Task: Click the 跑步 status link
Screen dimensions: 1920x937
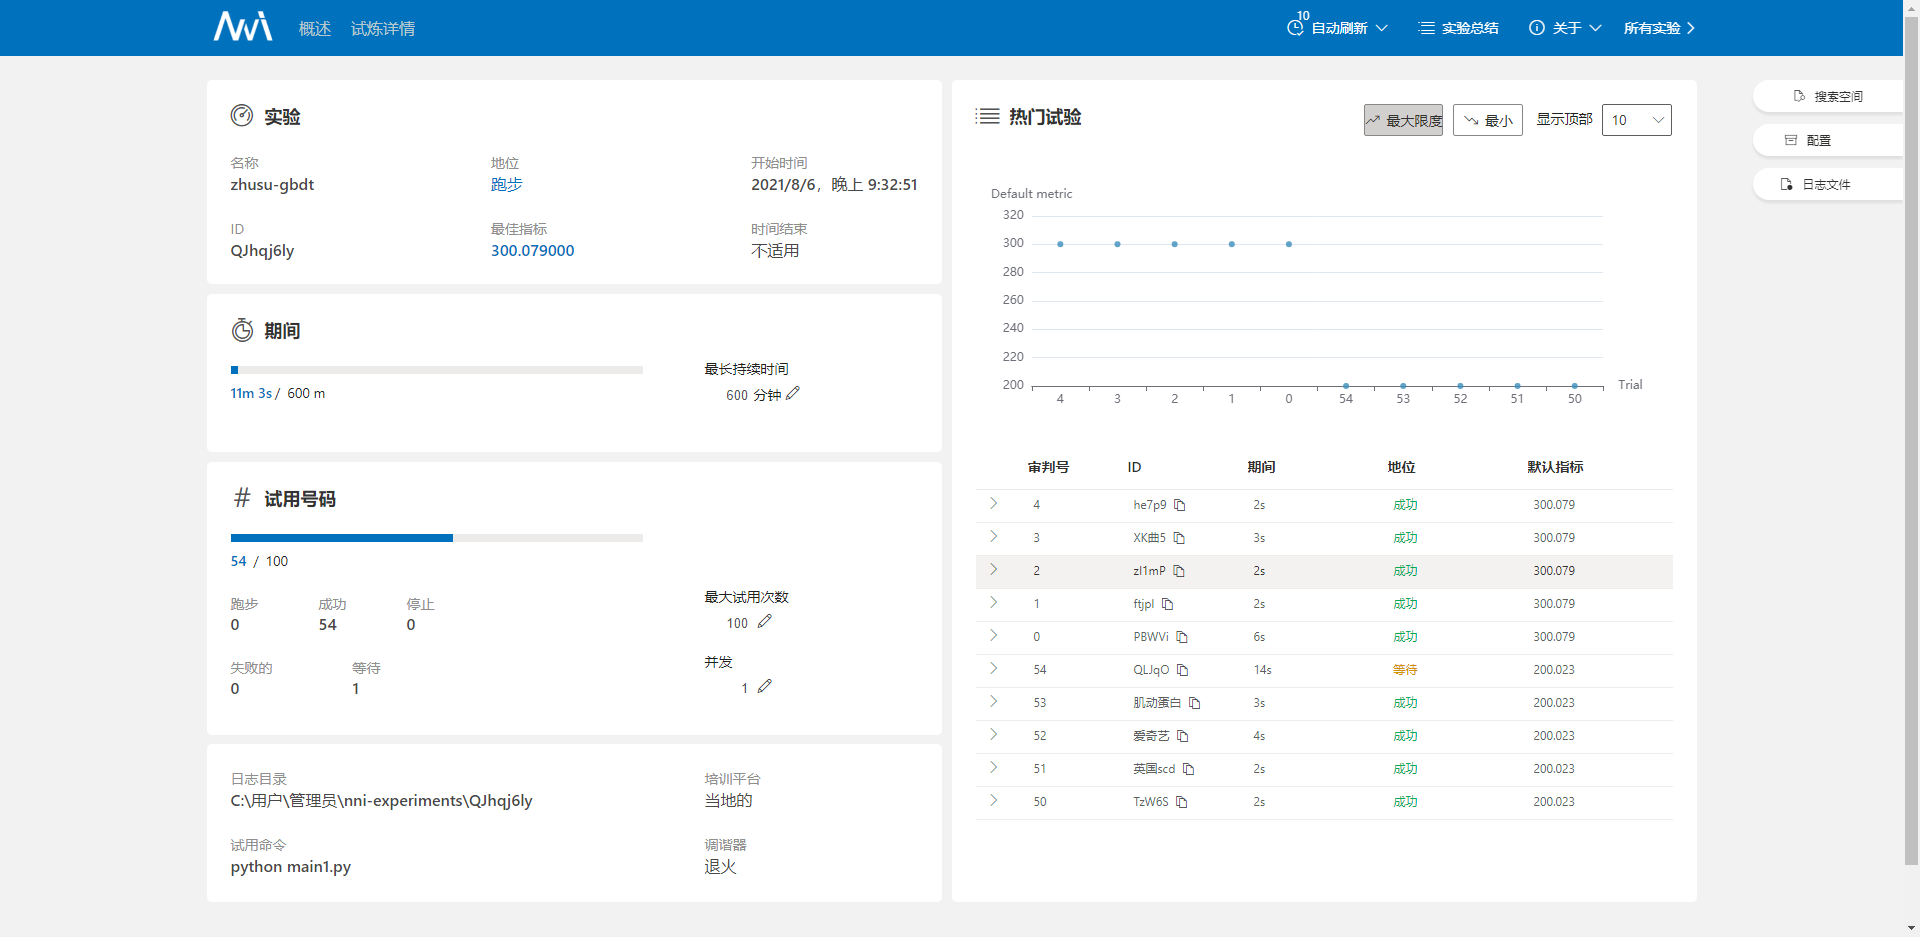Action: 506,185
